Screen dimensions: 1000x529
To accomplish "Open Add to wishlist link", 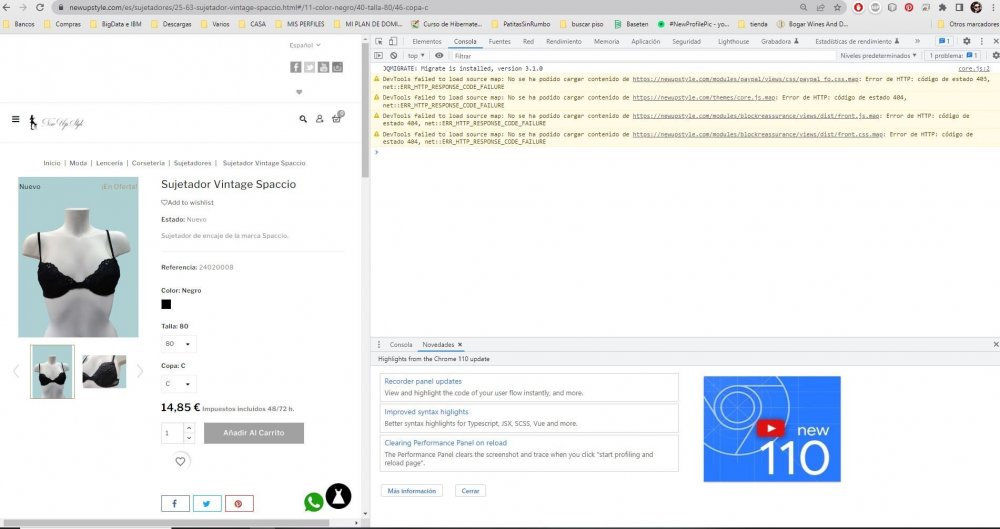I will (188, 202).
